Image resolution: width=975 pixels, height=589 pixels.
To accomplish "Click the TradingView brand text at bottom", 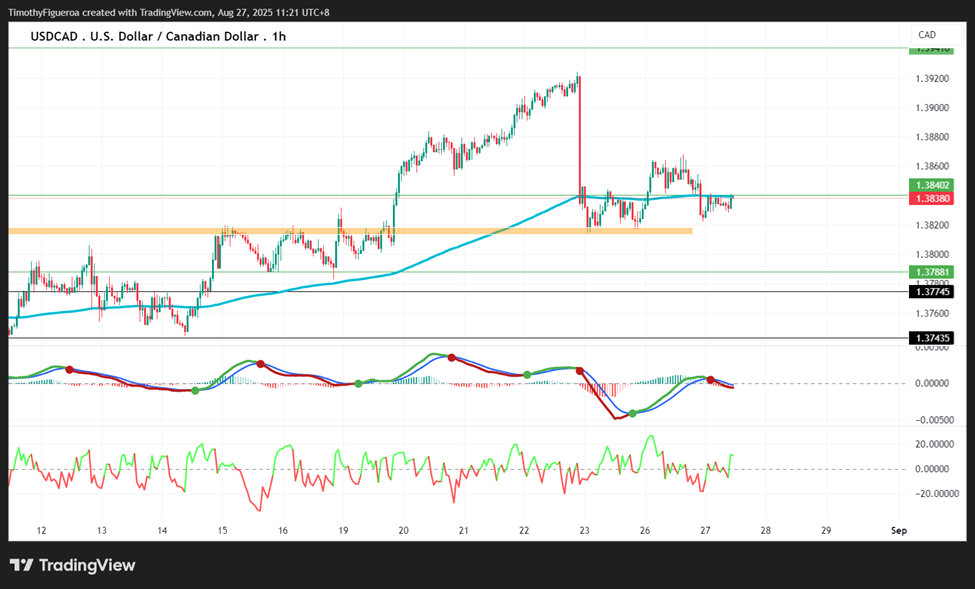I will tap(87, 565).
